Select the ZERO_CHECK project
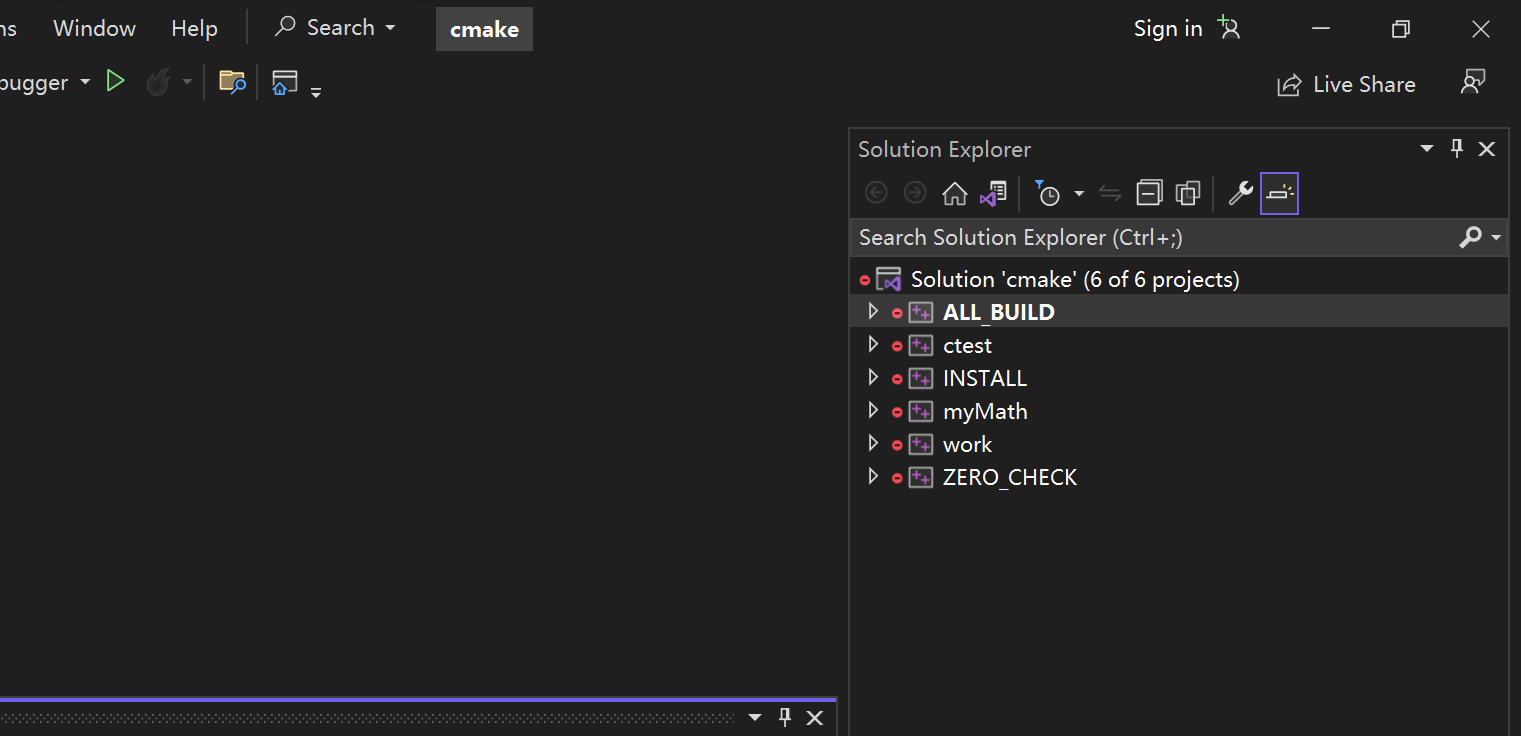The height and width of the screenshot is (736, 1521). (x=1010, y=478)
